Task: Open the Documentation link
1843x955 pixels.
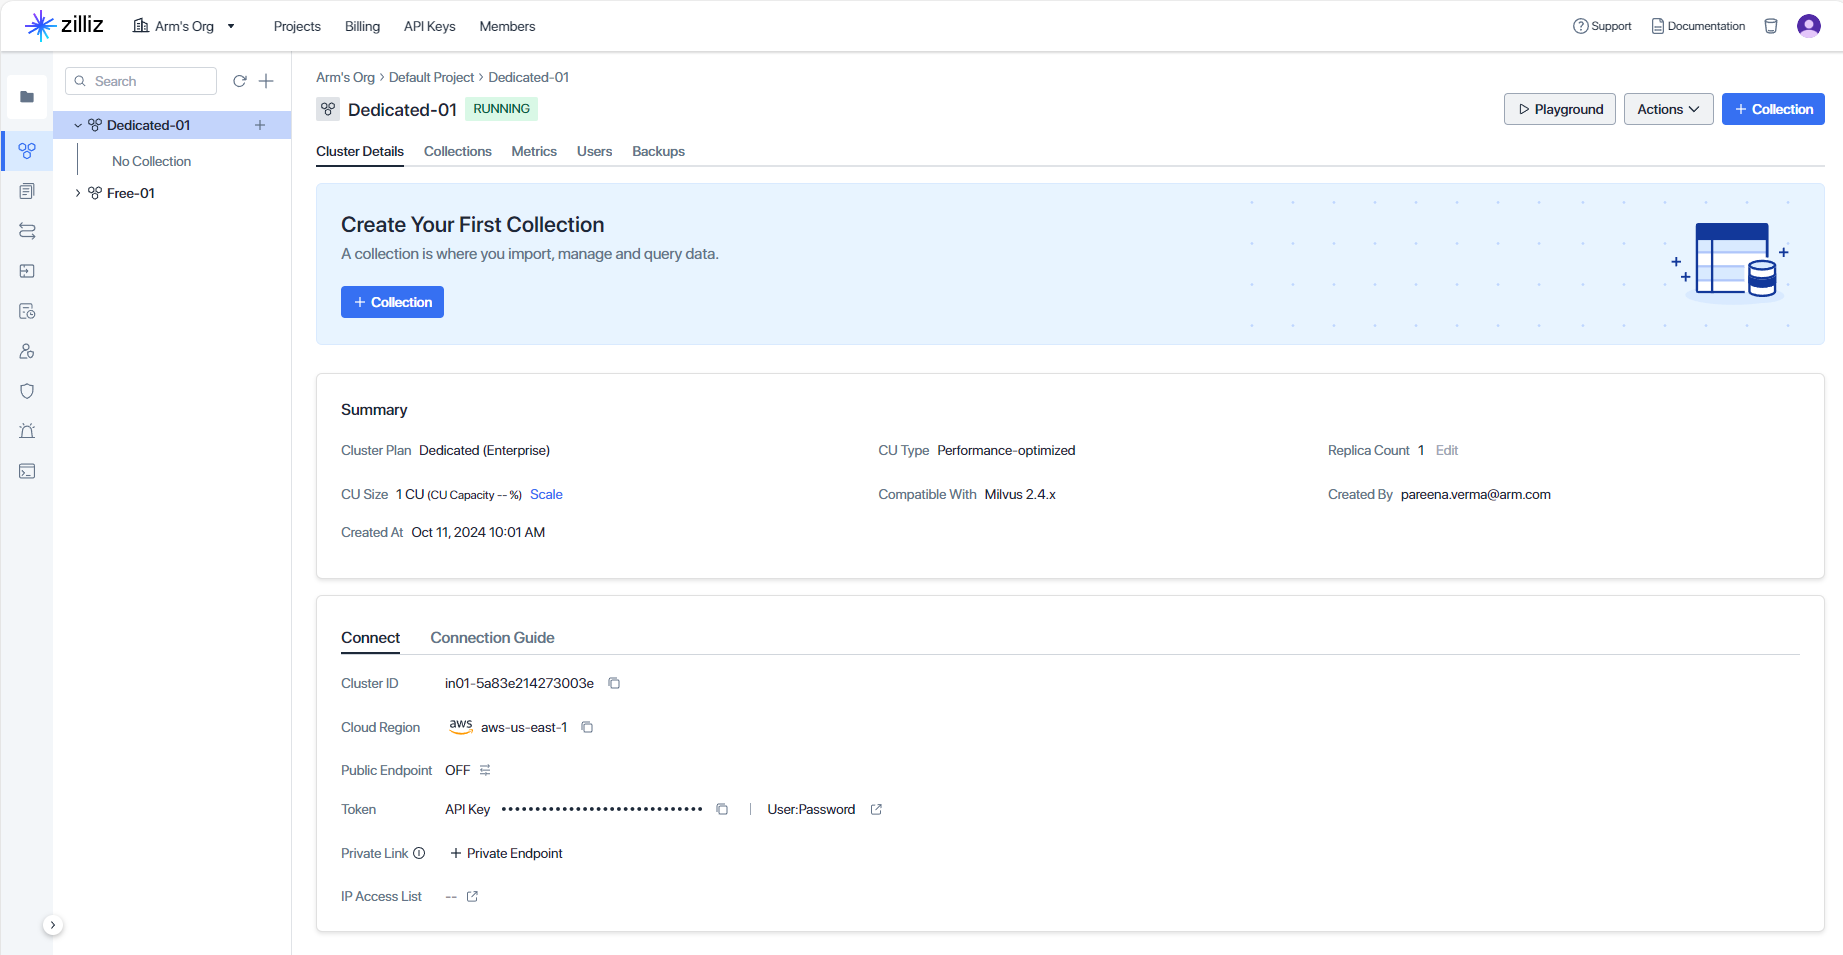Action: pyautogui.click(x=1698, y=26)
